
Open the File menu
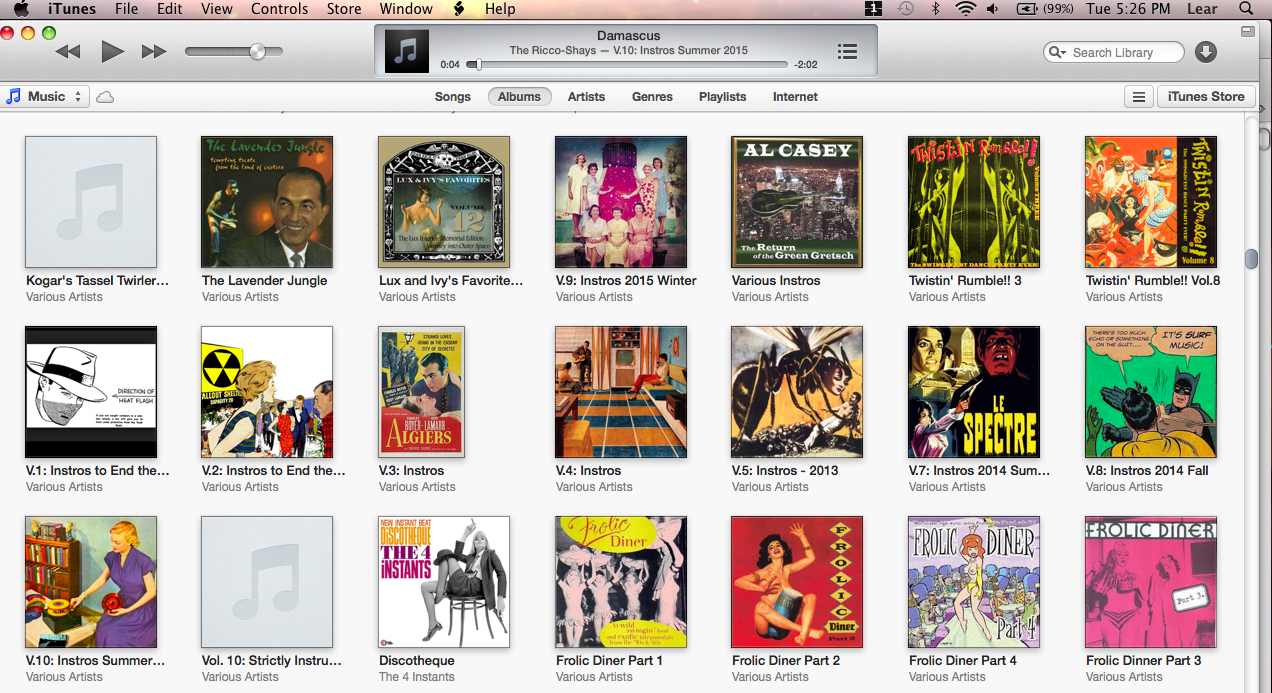[127, 9]
